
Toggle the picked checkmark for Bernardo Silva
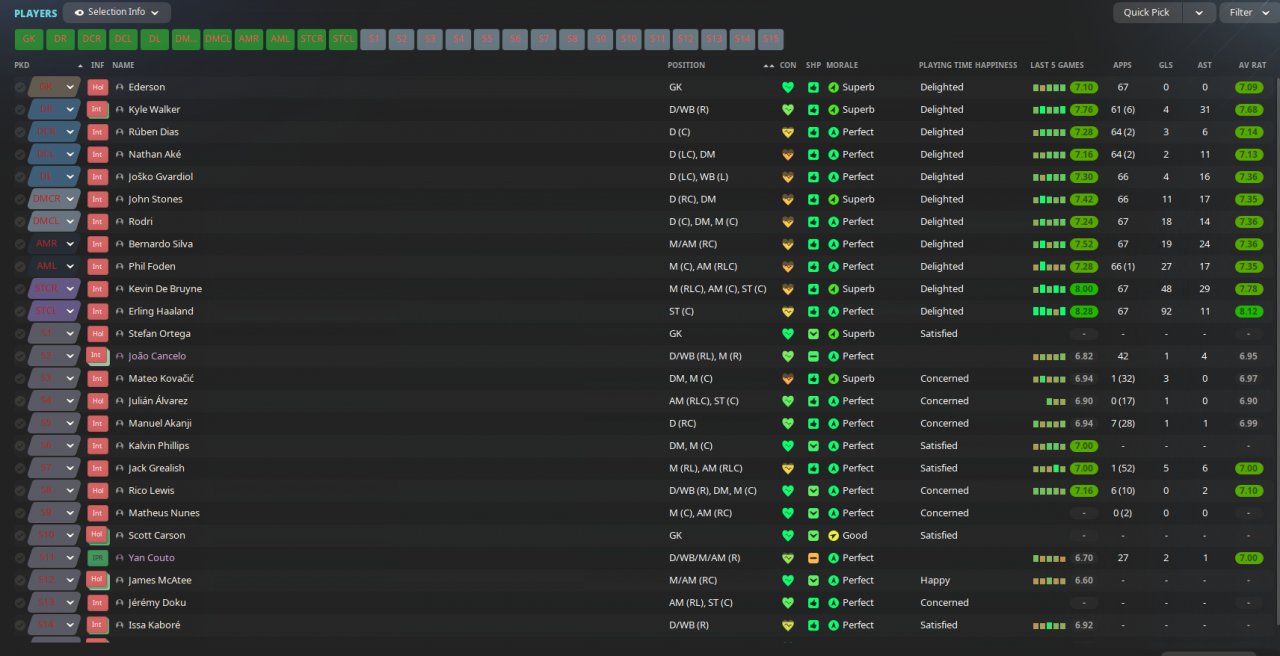click(20, 244)
